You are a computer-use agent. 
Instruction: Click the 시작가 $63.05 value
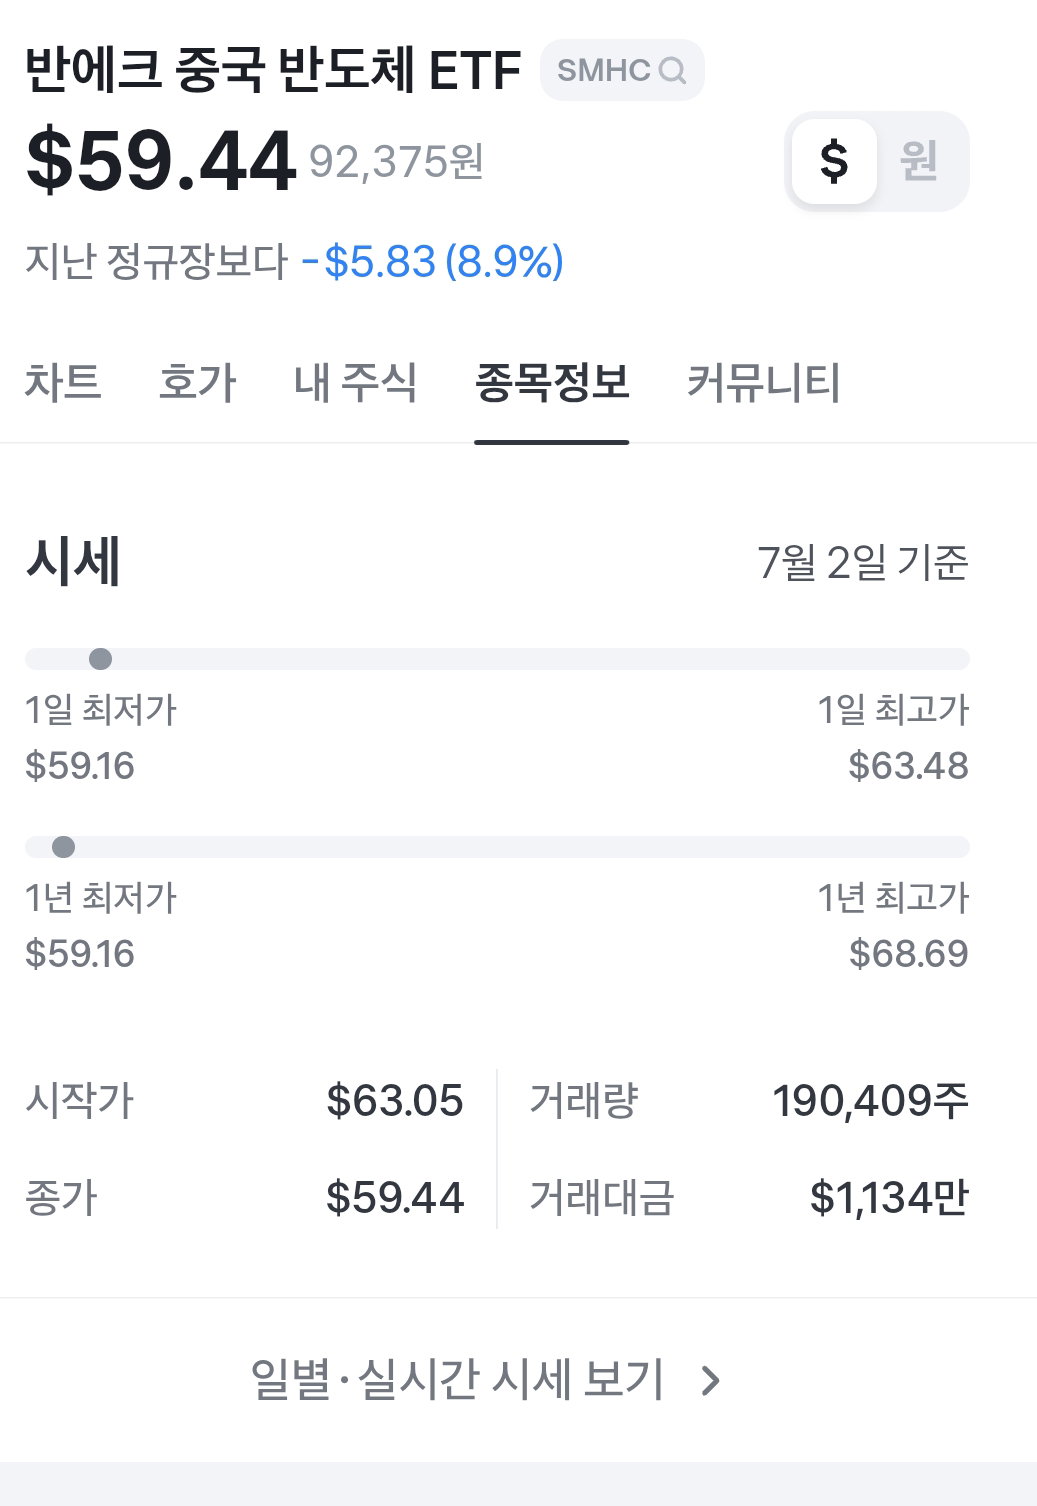coord(395,1101)
